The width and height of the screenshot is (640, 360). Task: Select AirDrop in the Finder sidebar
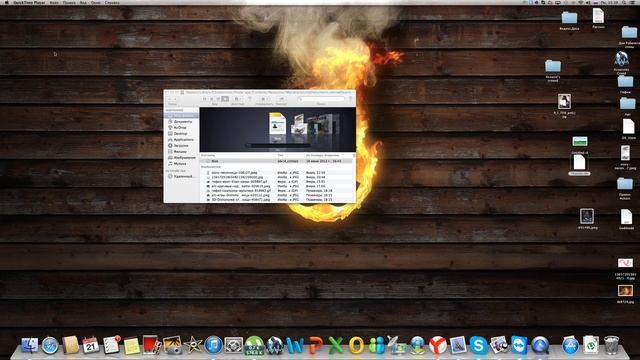click(x=180, y=128)
